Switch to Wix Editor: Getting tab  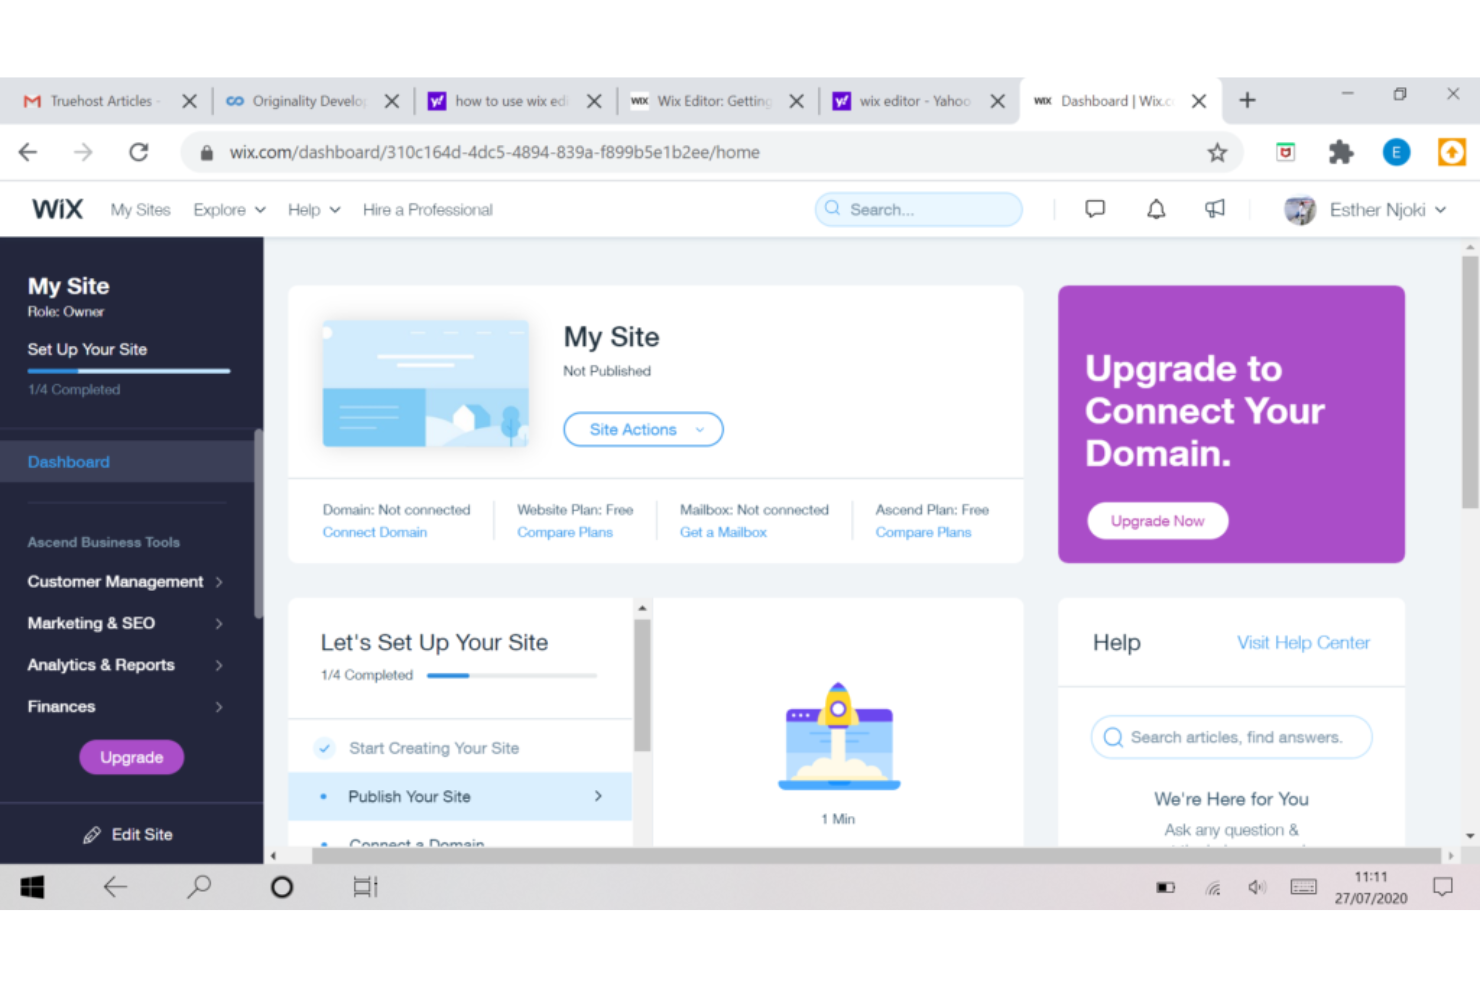pos(716,100)
